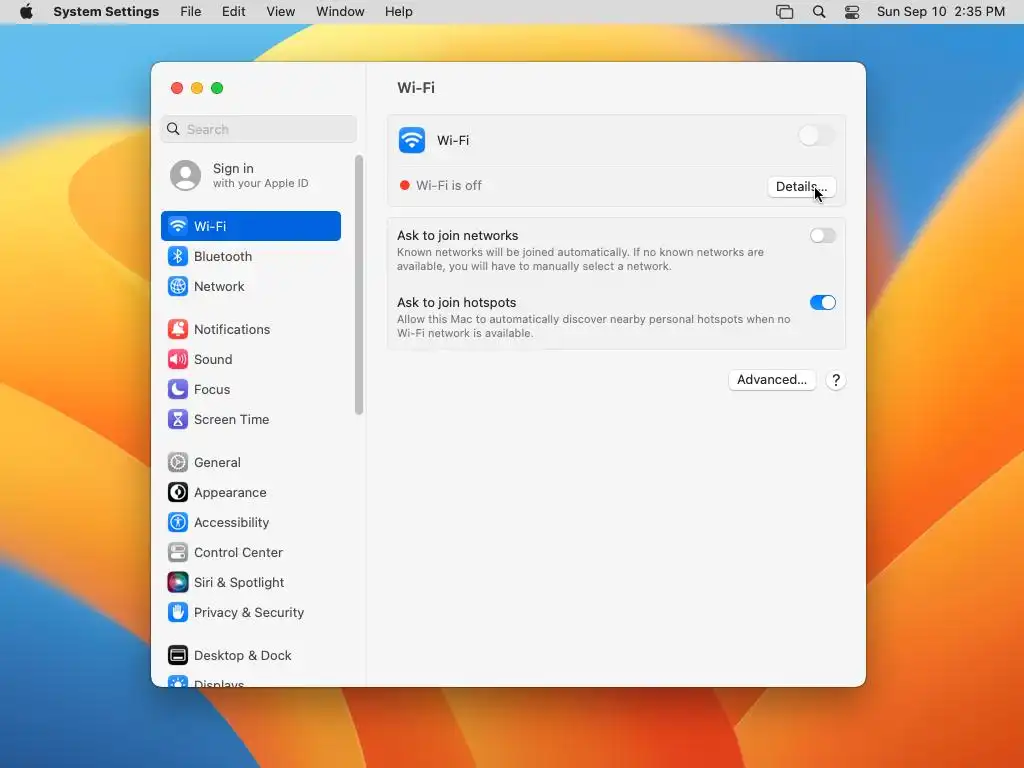Select Appearance label in sidebar

(x=230, y=492)
